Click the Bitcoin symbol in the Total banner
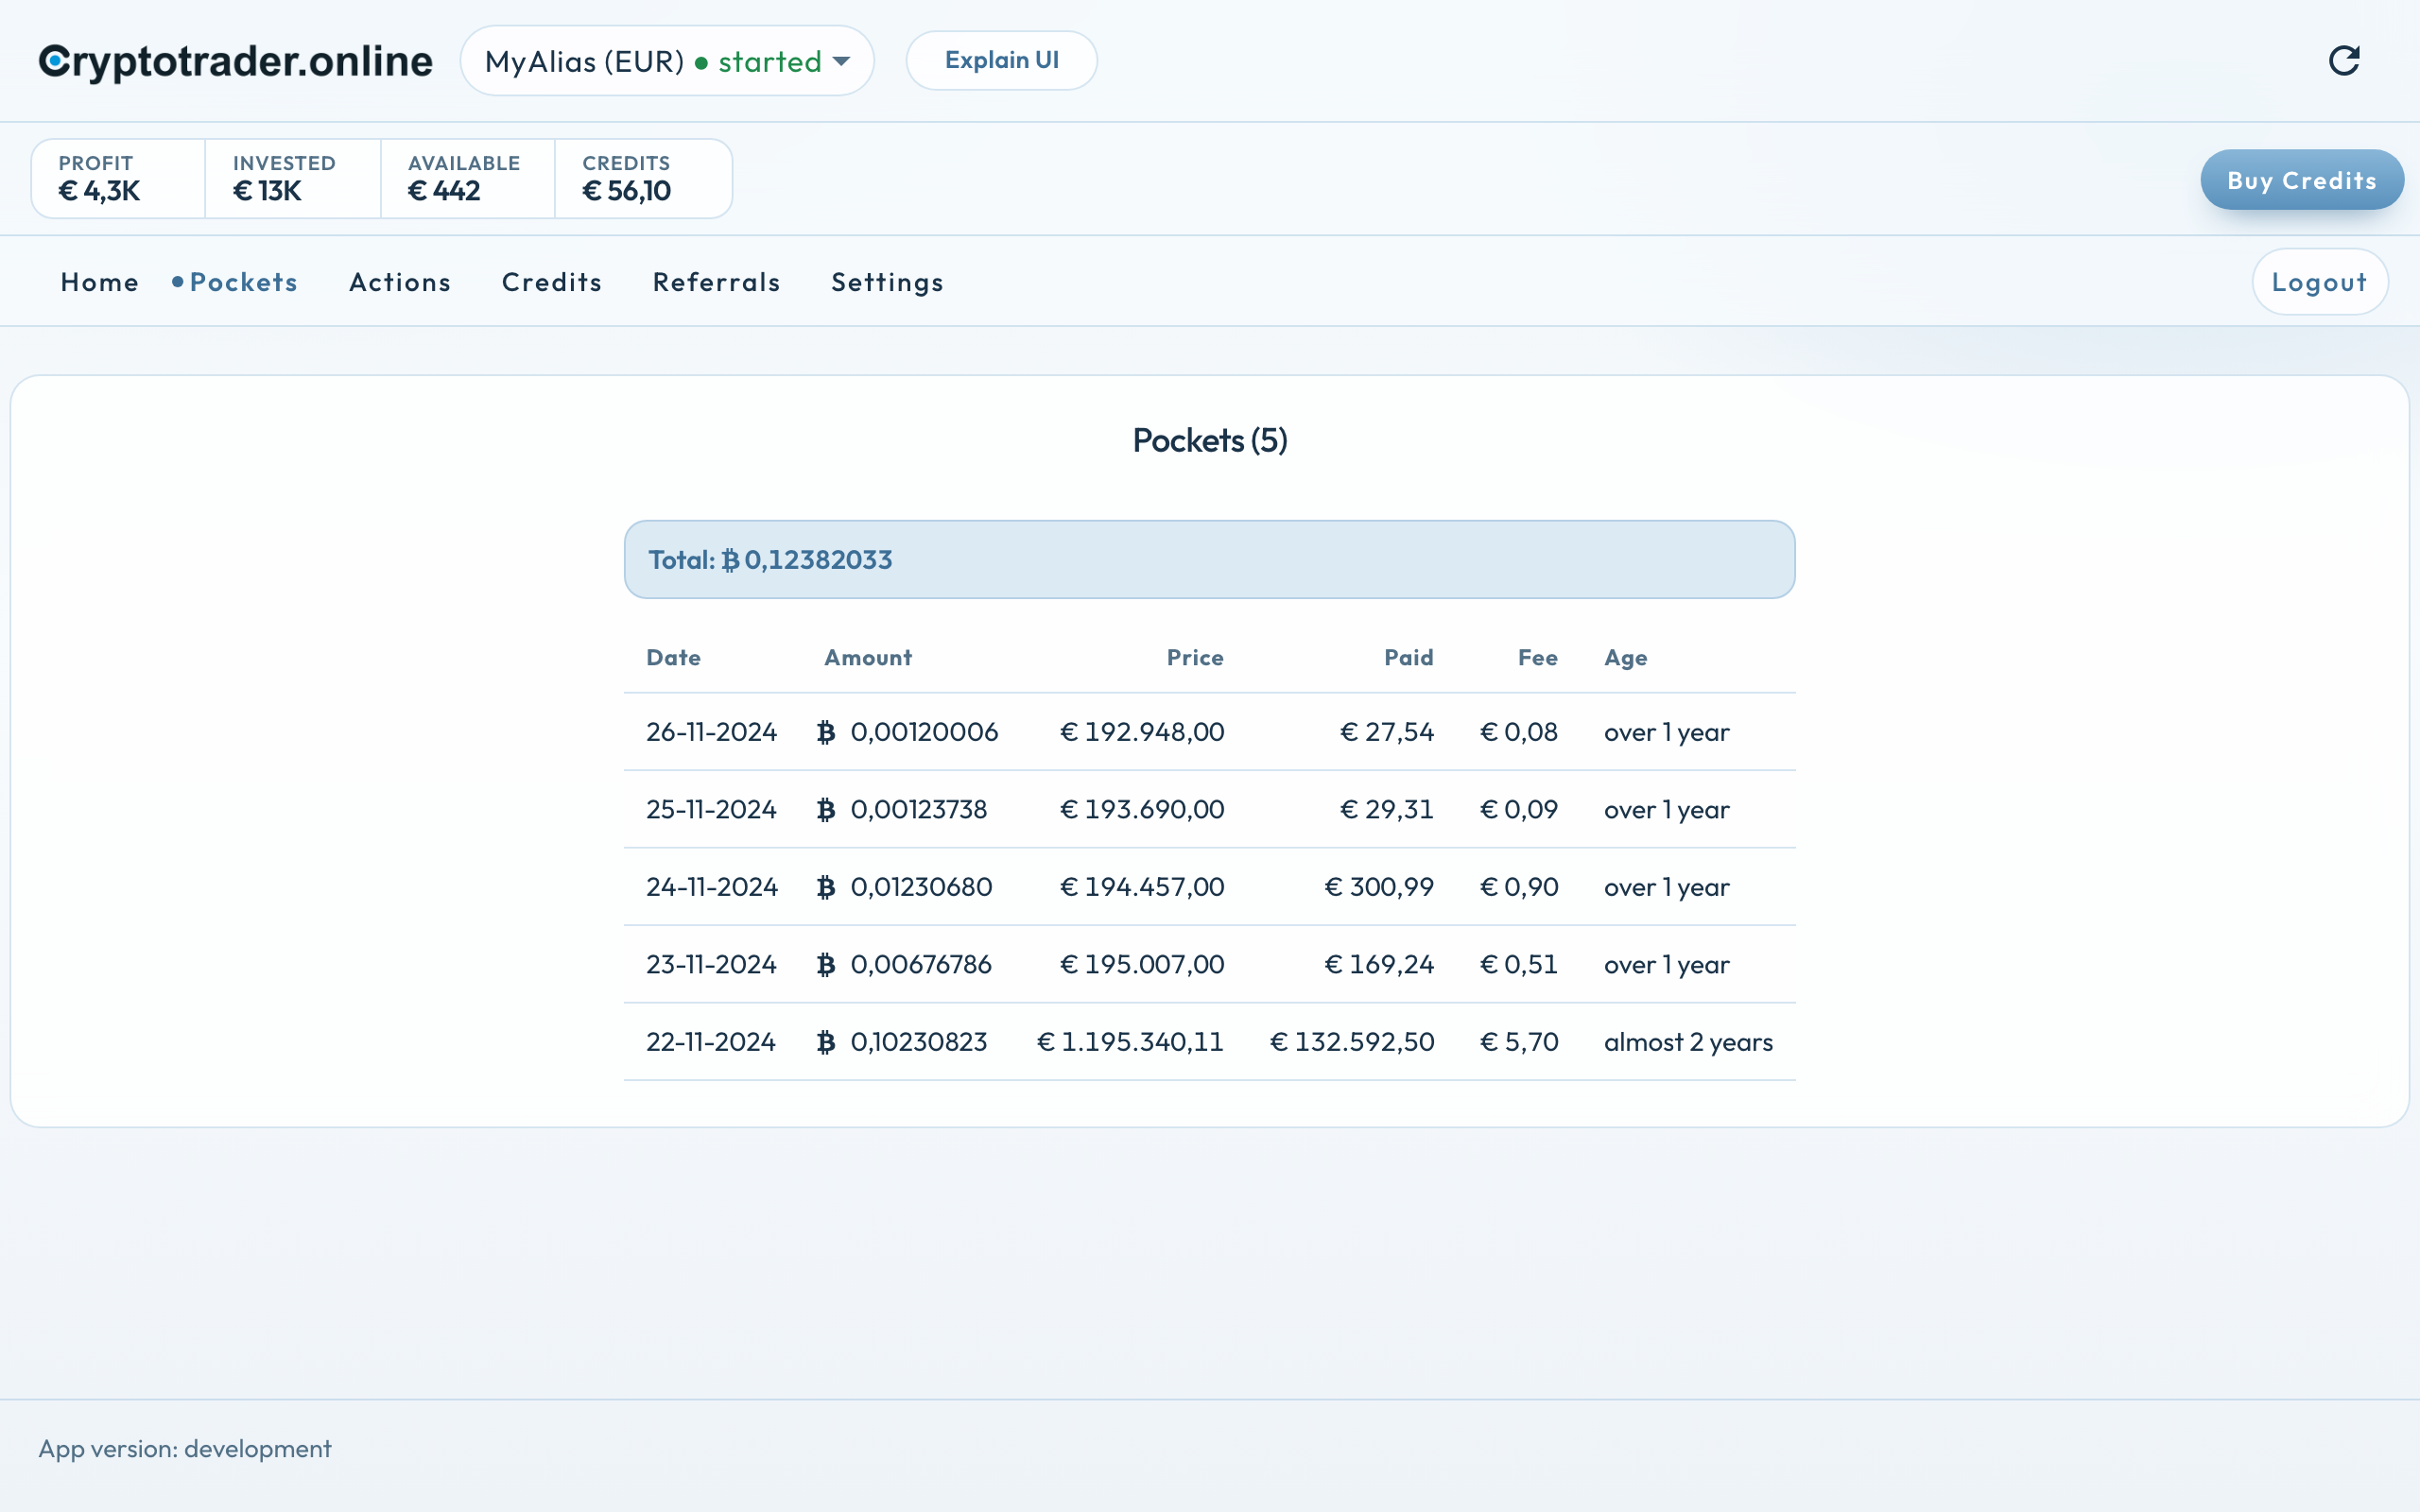This screenshot has height=1512, width=2420. pyautogui.click(x=731, y=560)
